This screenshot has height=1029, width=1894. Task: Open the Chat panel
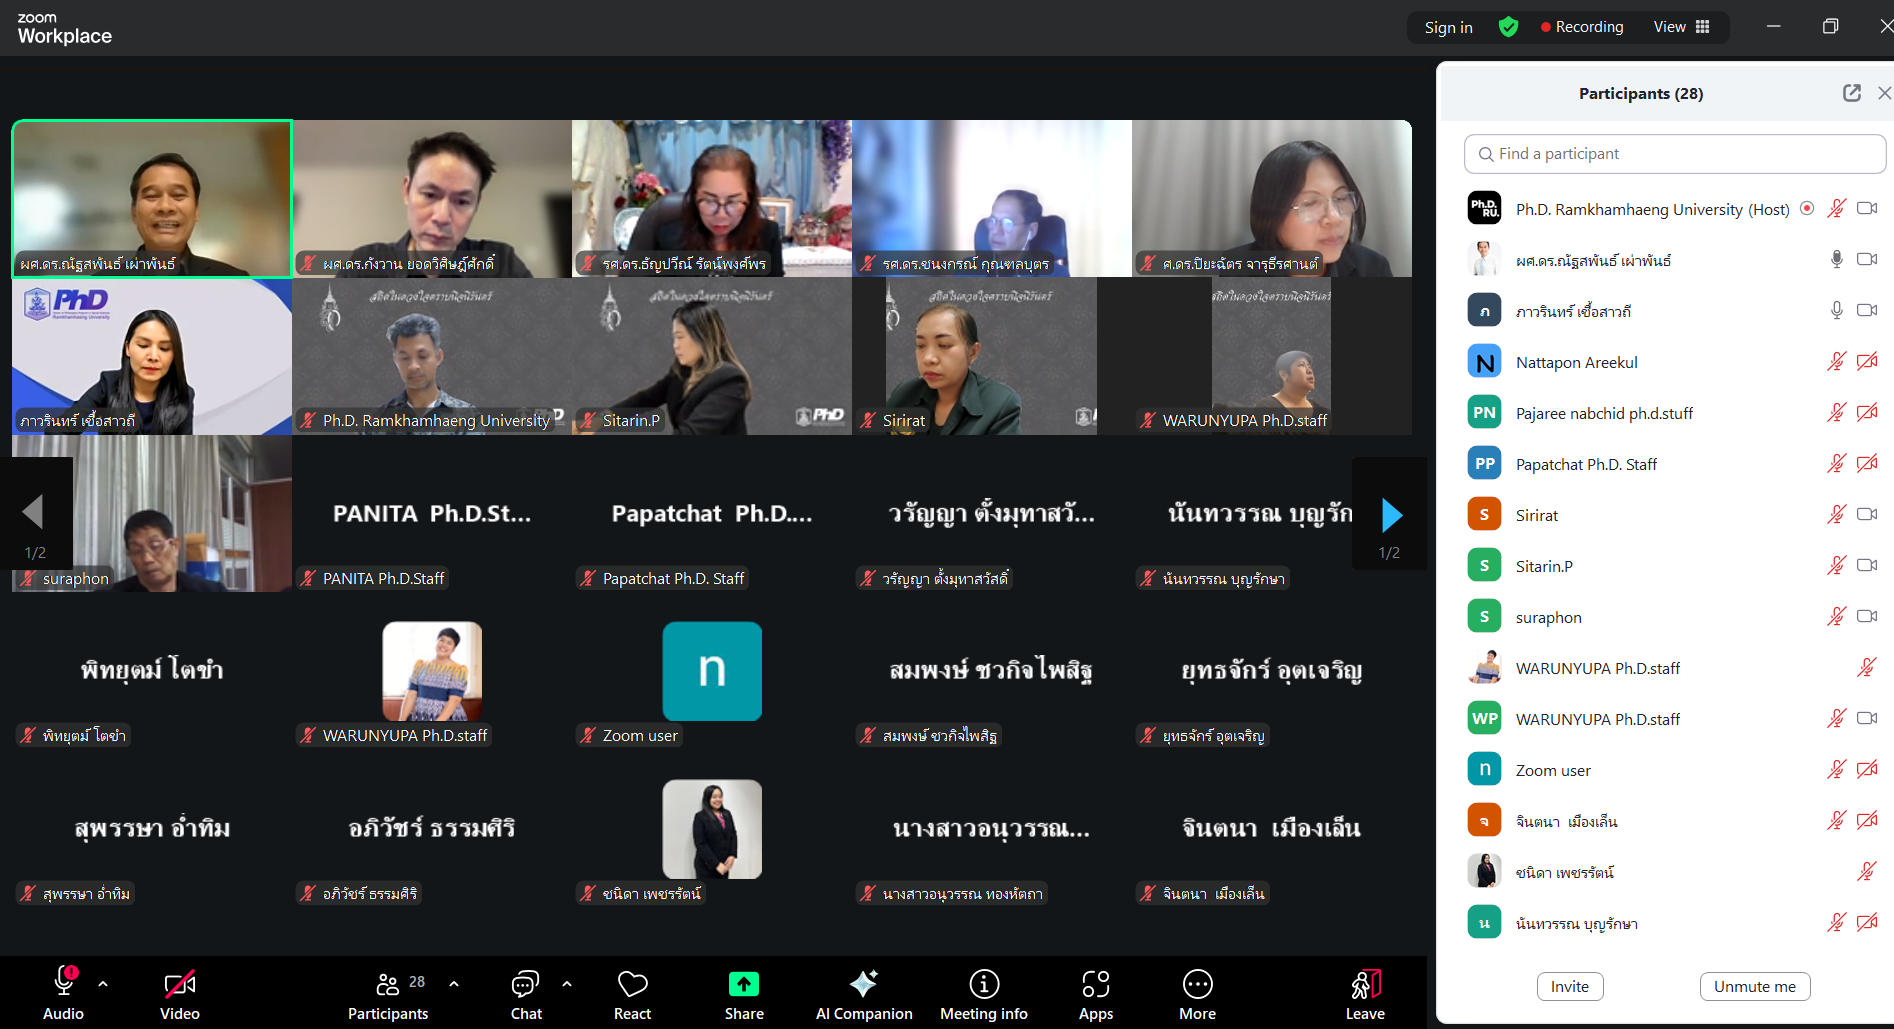pyautogui.click(x=525, y=995)
